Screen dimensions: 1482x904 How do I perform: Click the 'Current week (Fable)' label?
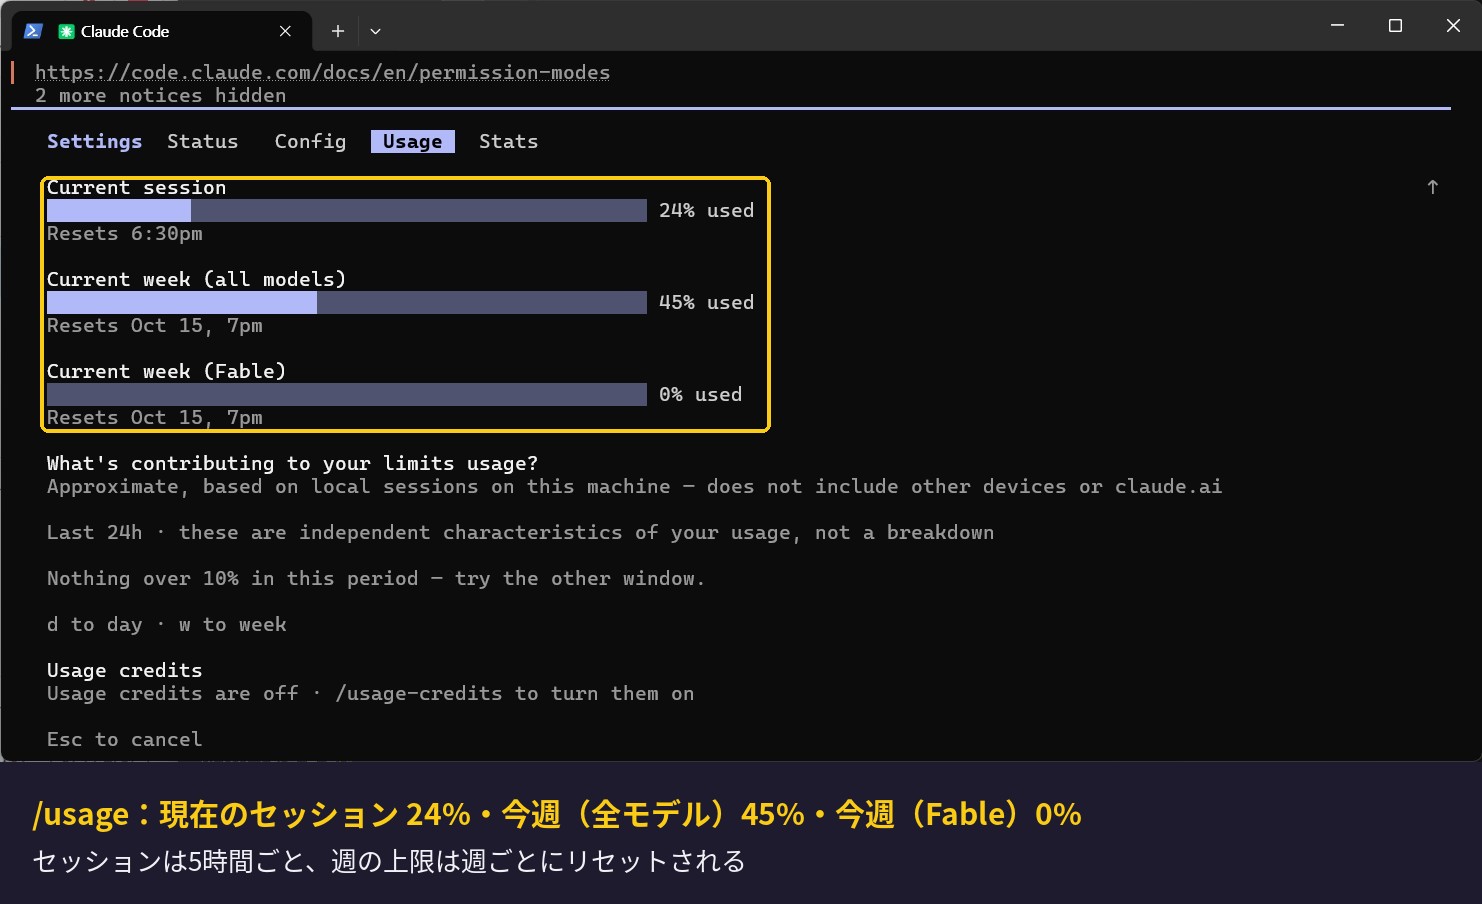coord(166,371)
